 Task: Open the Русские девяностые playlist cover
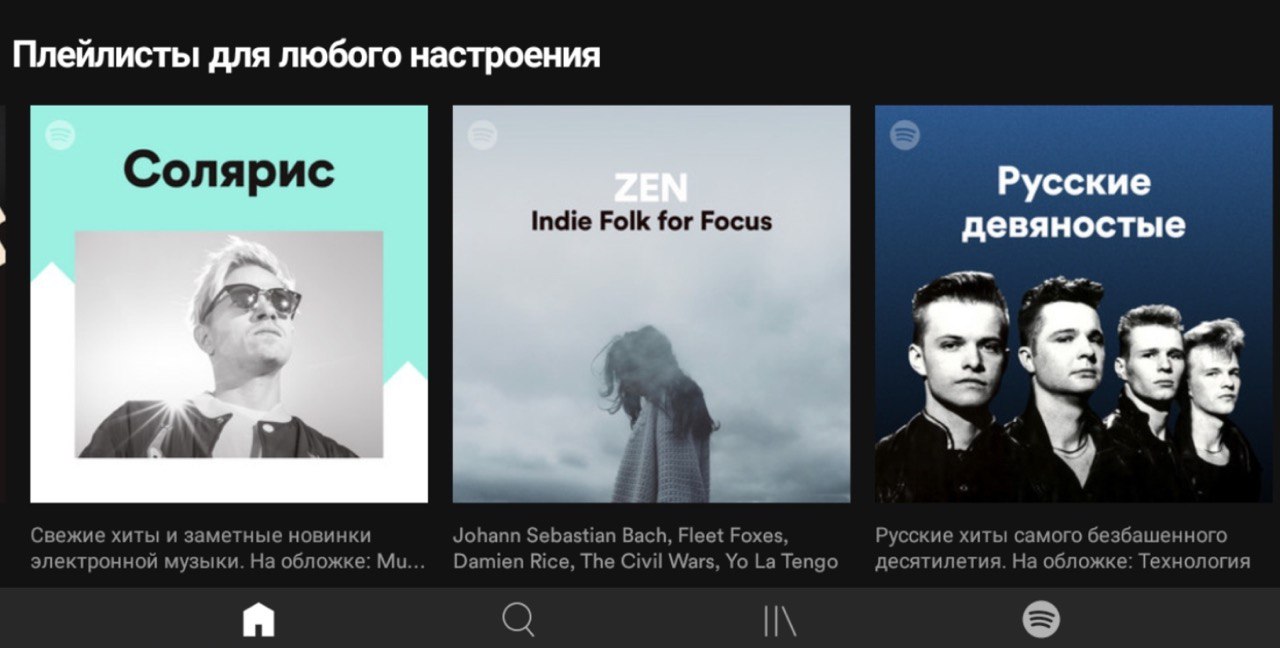[x=1073, y=304]
